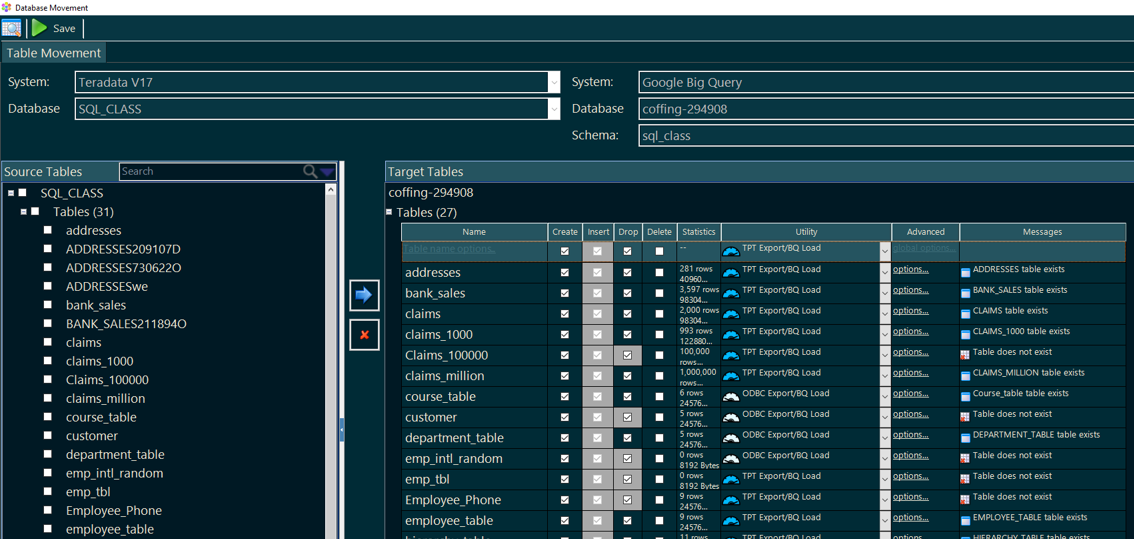Select the Table Movement tab
Image resolution: width=1134 pixels, height=539 pixels.
pyautogui.click(x=54, y=53)
